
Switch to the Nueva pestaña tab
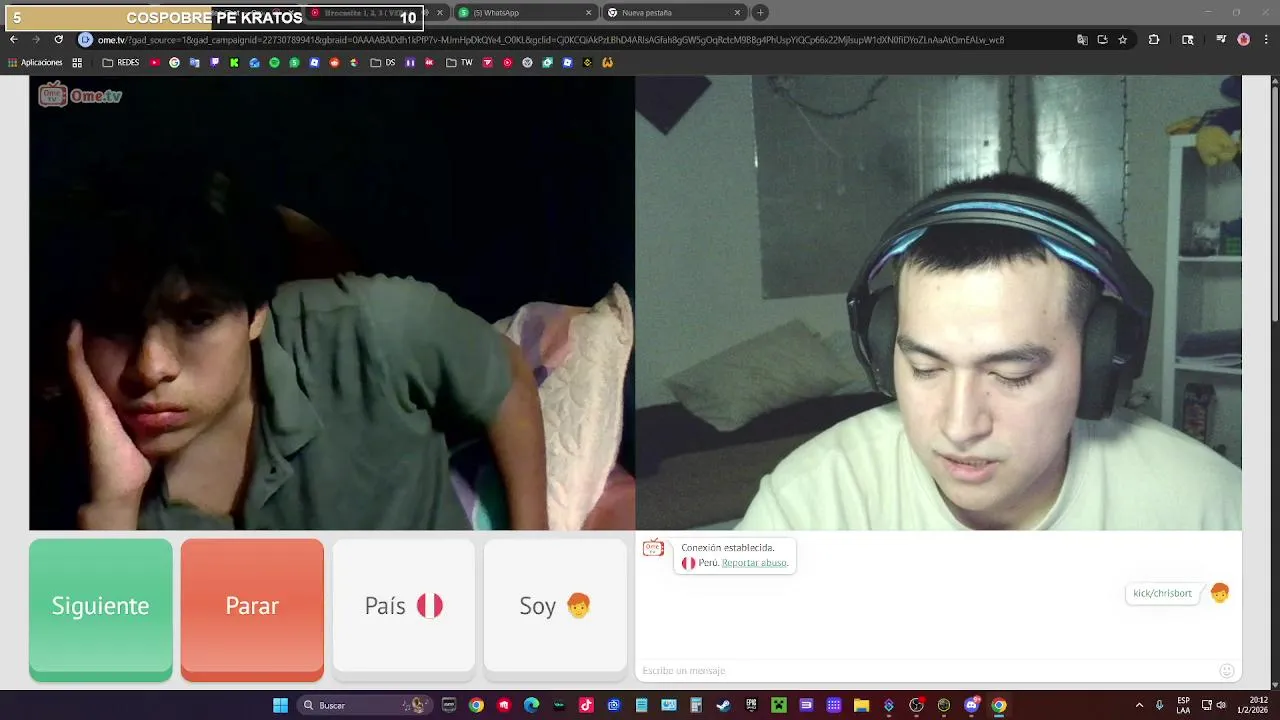[x=670, y=13]
